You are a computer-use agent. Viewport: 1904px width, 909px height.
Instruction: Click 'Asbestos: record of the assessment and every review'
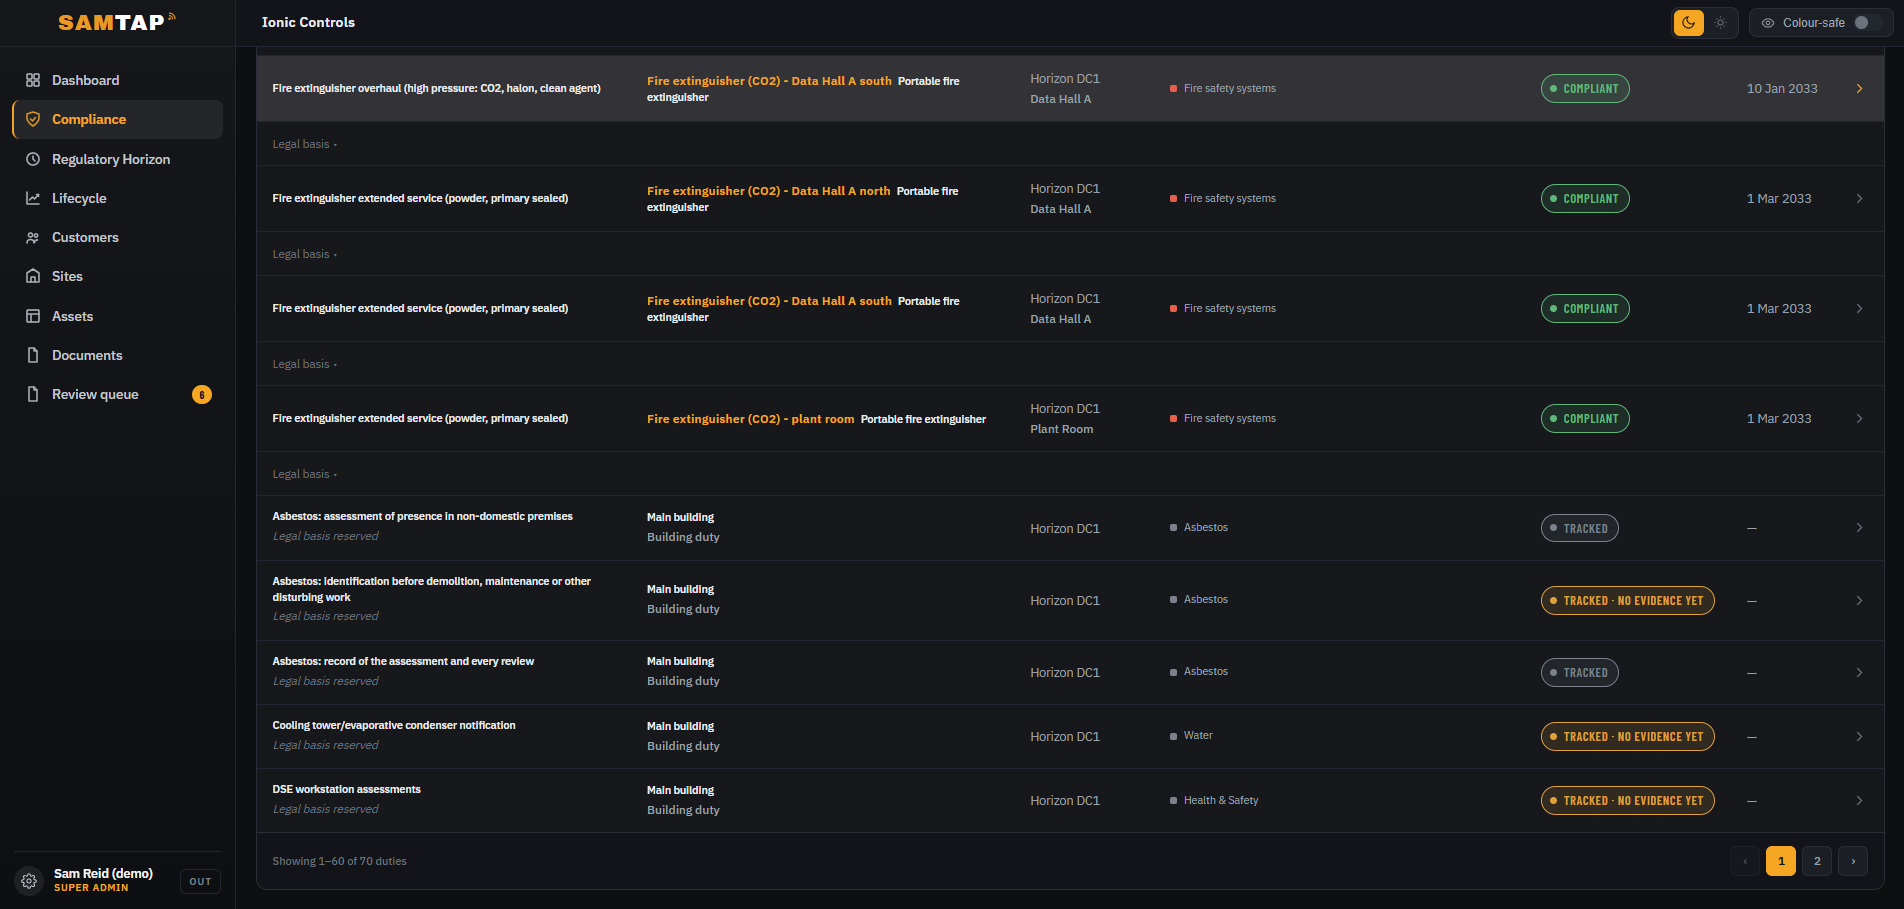coord(403,662)
